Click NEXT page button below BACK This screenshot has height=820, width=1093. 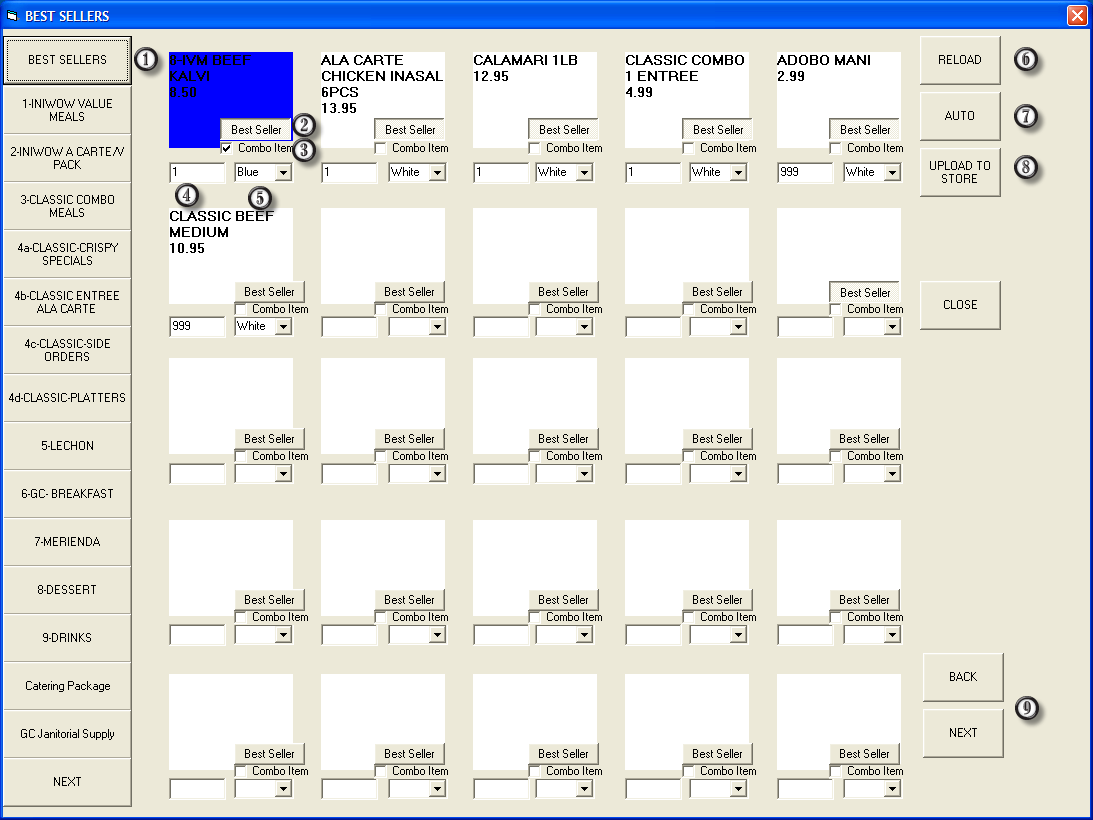coord(963,734)
